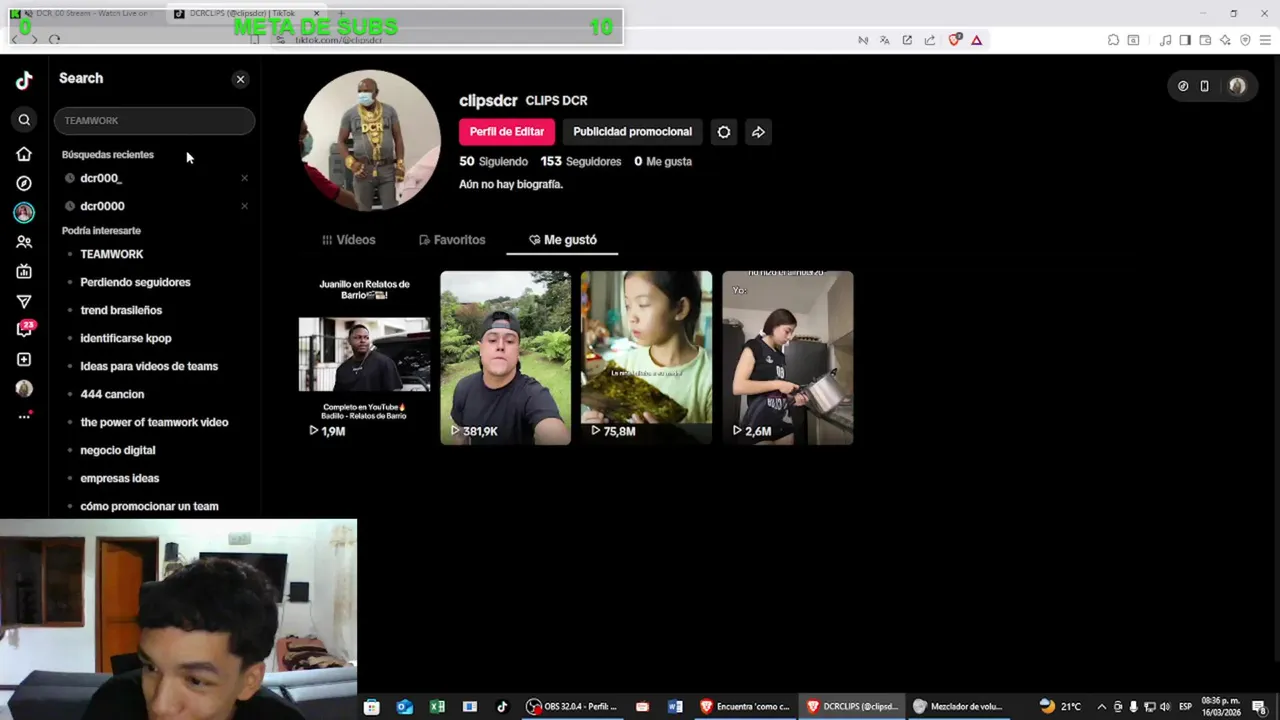Open the Brave VPN shield icon
Screen dimensions: 1280x720
[1245, 40]
